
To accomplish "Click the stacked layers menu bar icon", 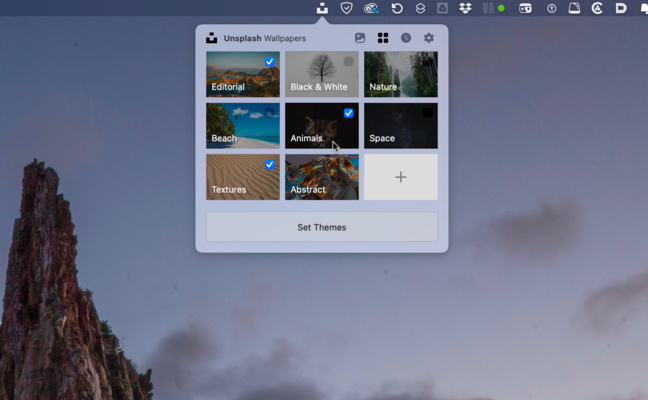I will (420, 8).
